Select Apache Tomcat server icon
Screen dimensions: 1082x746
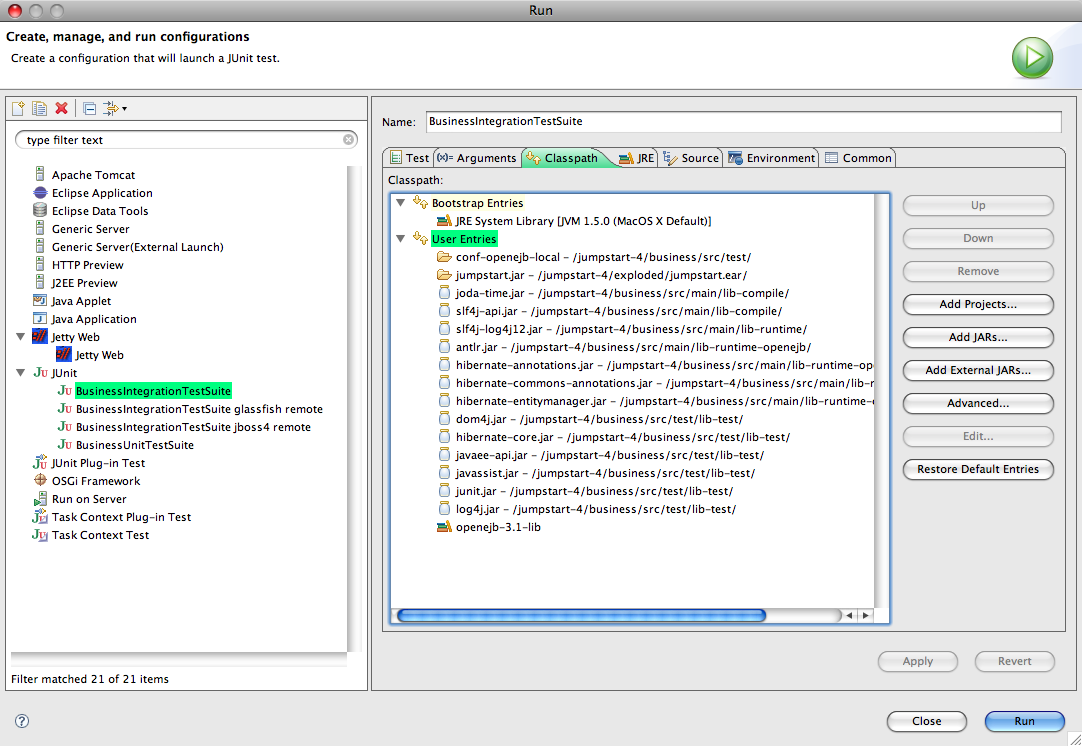click(40, 174)
